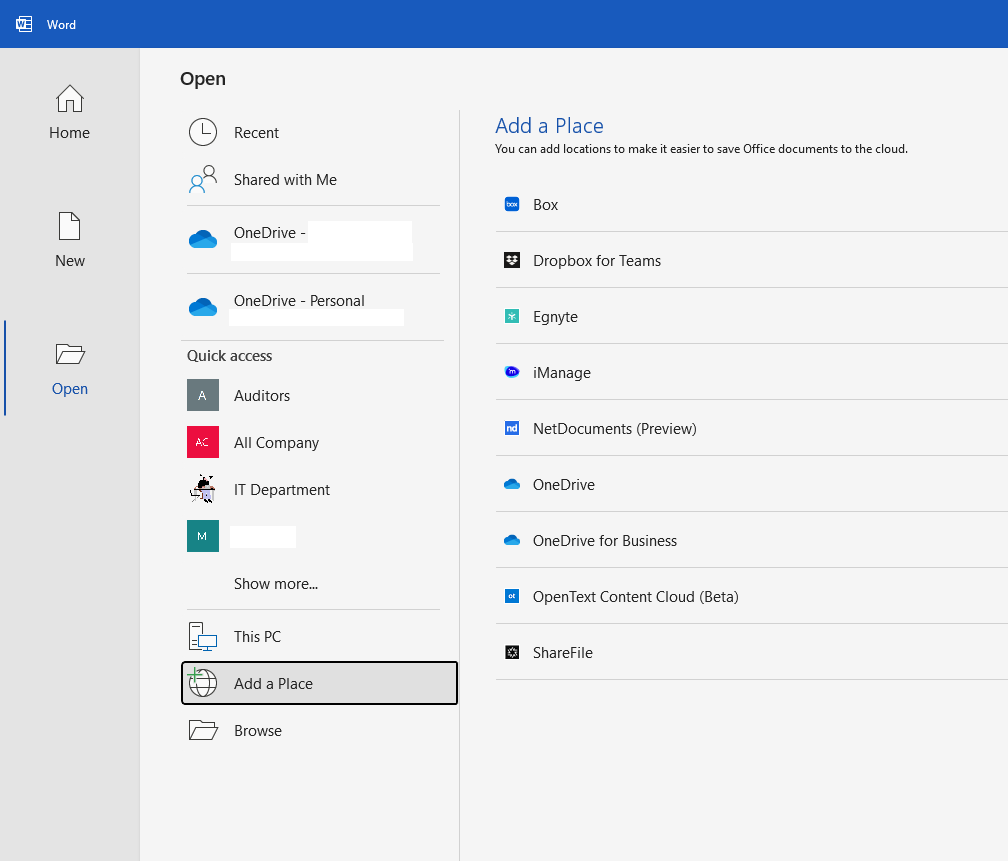The height and width of the screenshot is (861, 1008).
Task: Select the ShareFile service icon
Action: coord(512,653)
